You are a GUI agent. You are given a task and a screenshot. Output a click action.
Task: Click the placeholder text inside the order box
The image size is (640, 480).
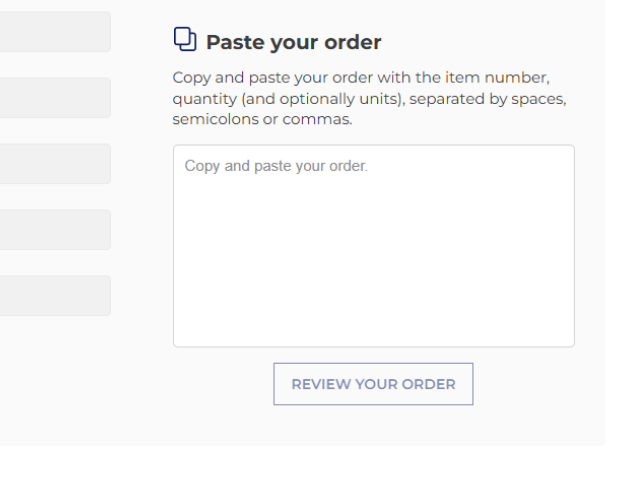[x=276, y=166]
